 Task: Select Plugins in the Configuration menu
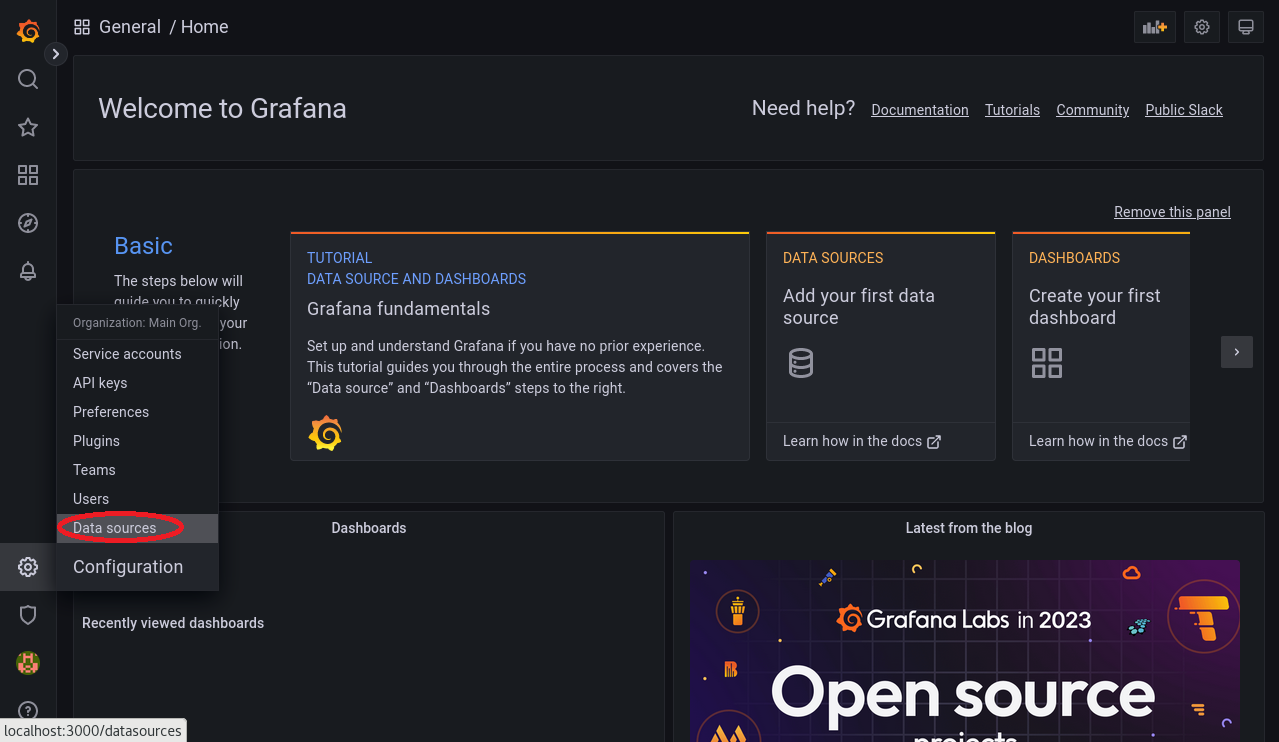(96, 441)
